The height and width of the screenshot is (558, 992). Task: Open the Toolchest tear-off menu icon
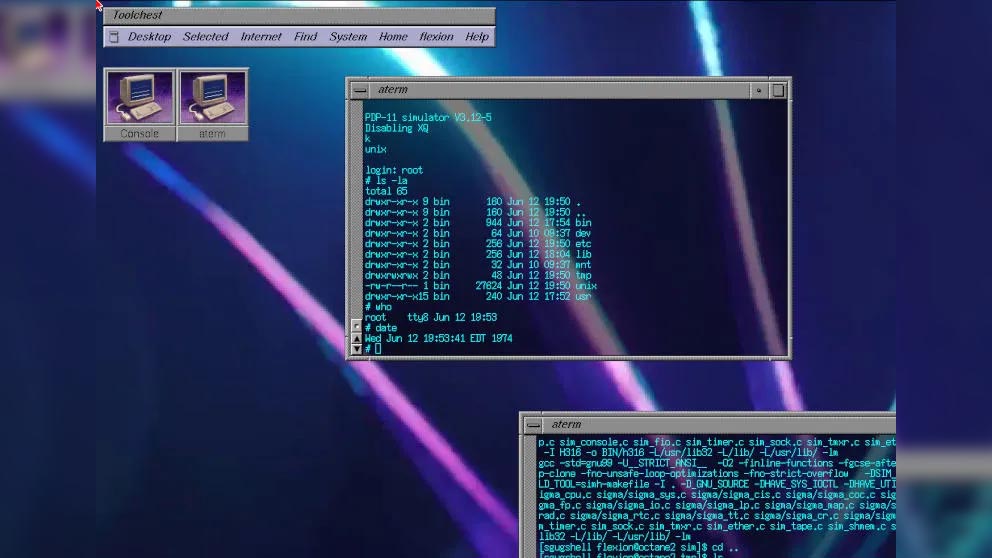pyautogui.click(x=114, y=37)
